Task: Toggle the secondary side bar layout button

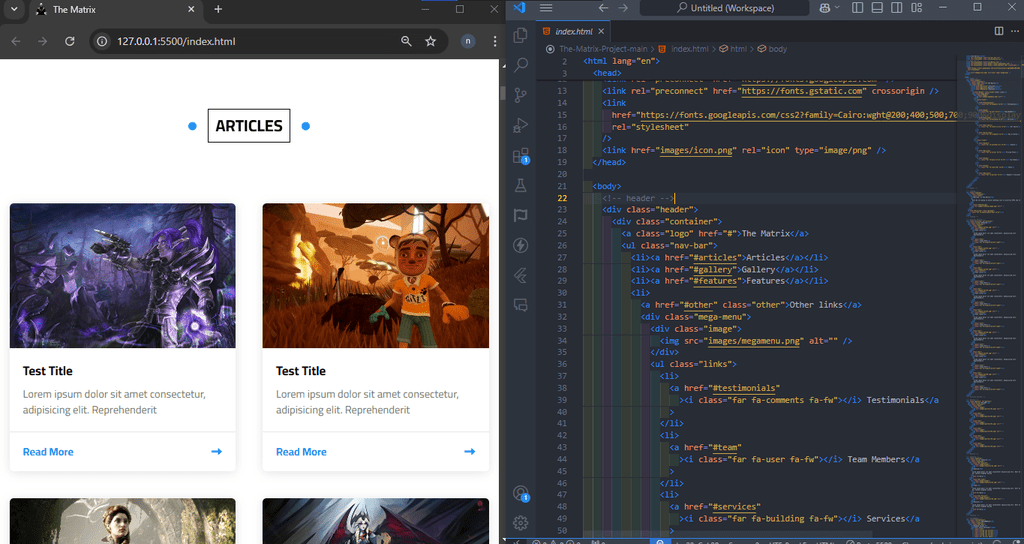Action: [x=897, y=8]
